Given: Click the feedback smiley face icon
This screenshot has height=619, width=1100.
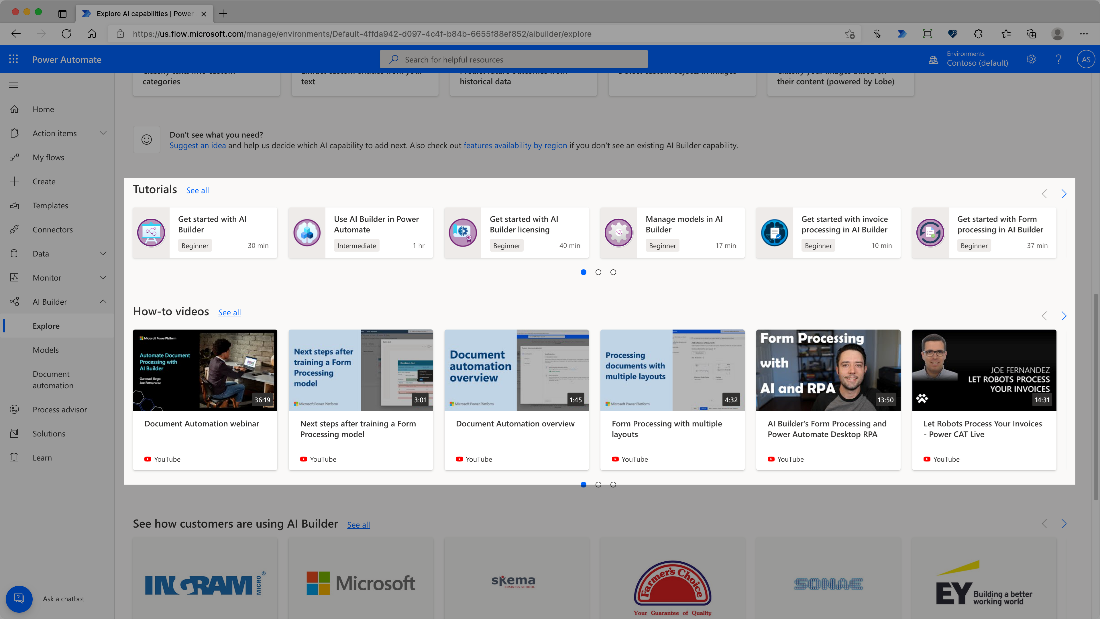Looking at the screenshot, I should click(x=147, y=140).
